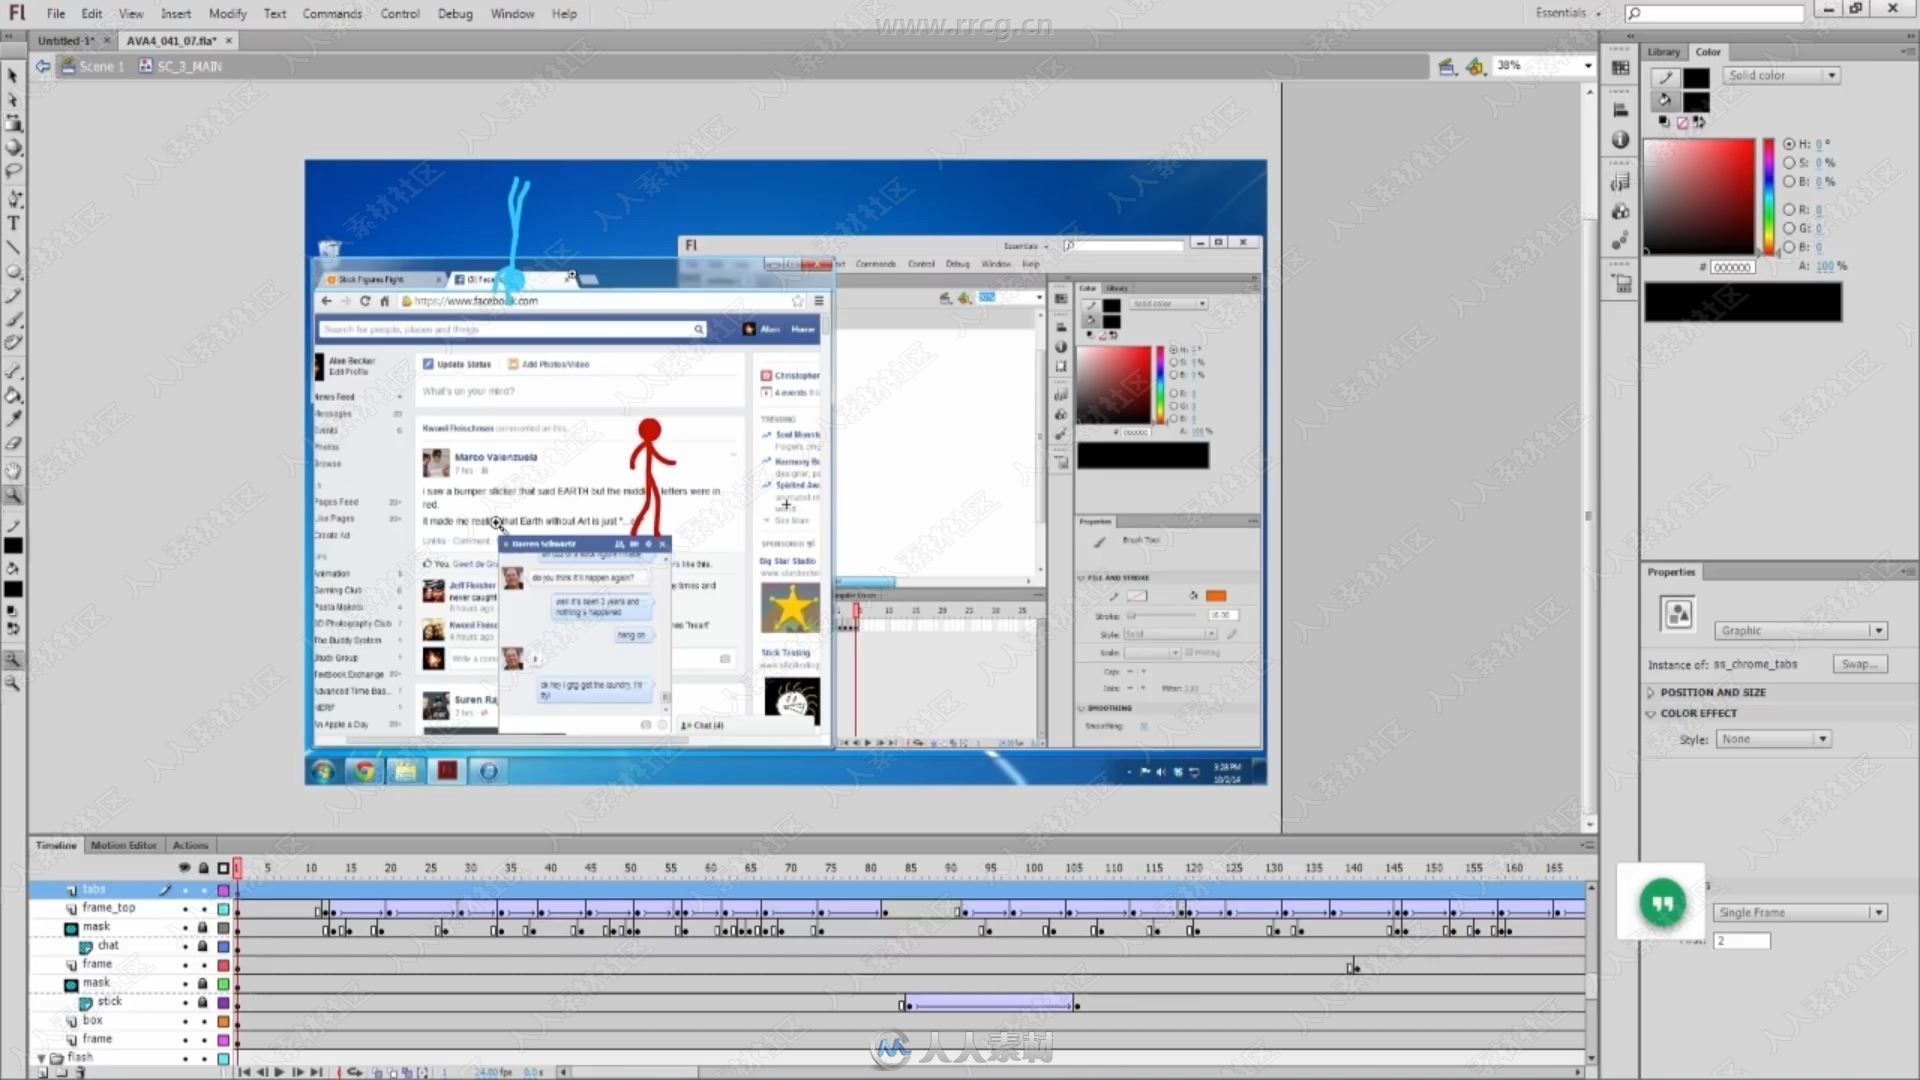Click the Edit Scene clapper icon
Screen dimensions: 1920x1080
[x=1447, y=67]
